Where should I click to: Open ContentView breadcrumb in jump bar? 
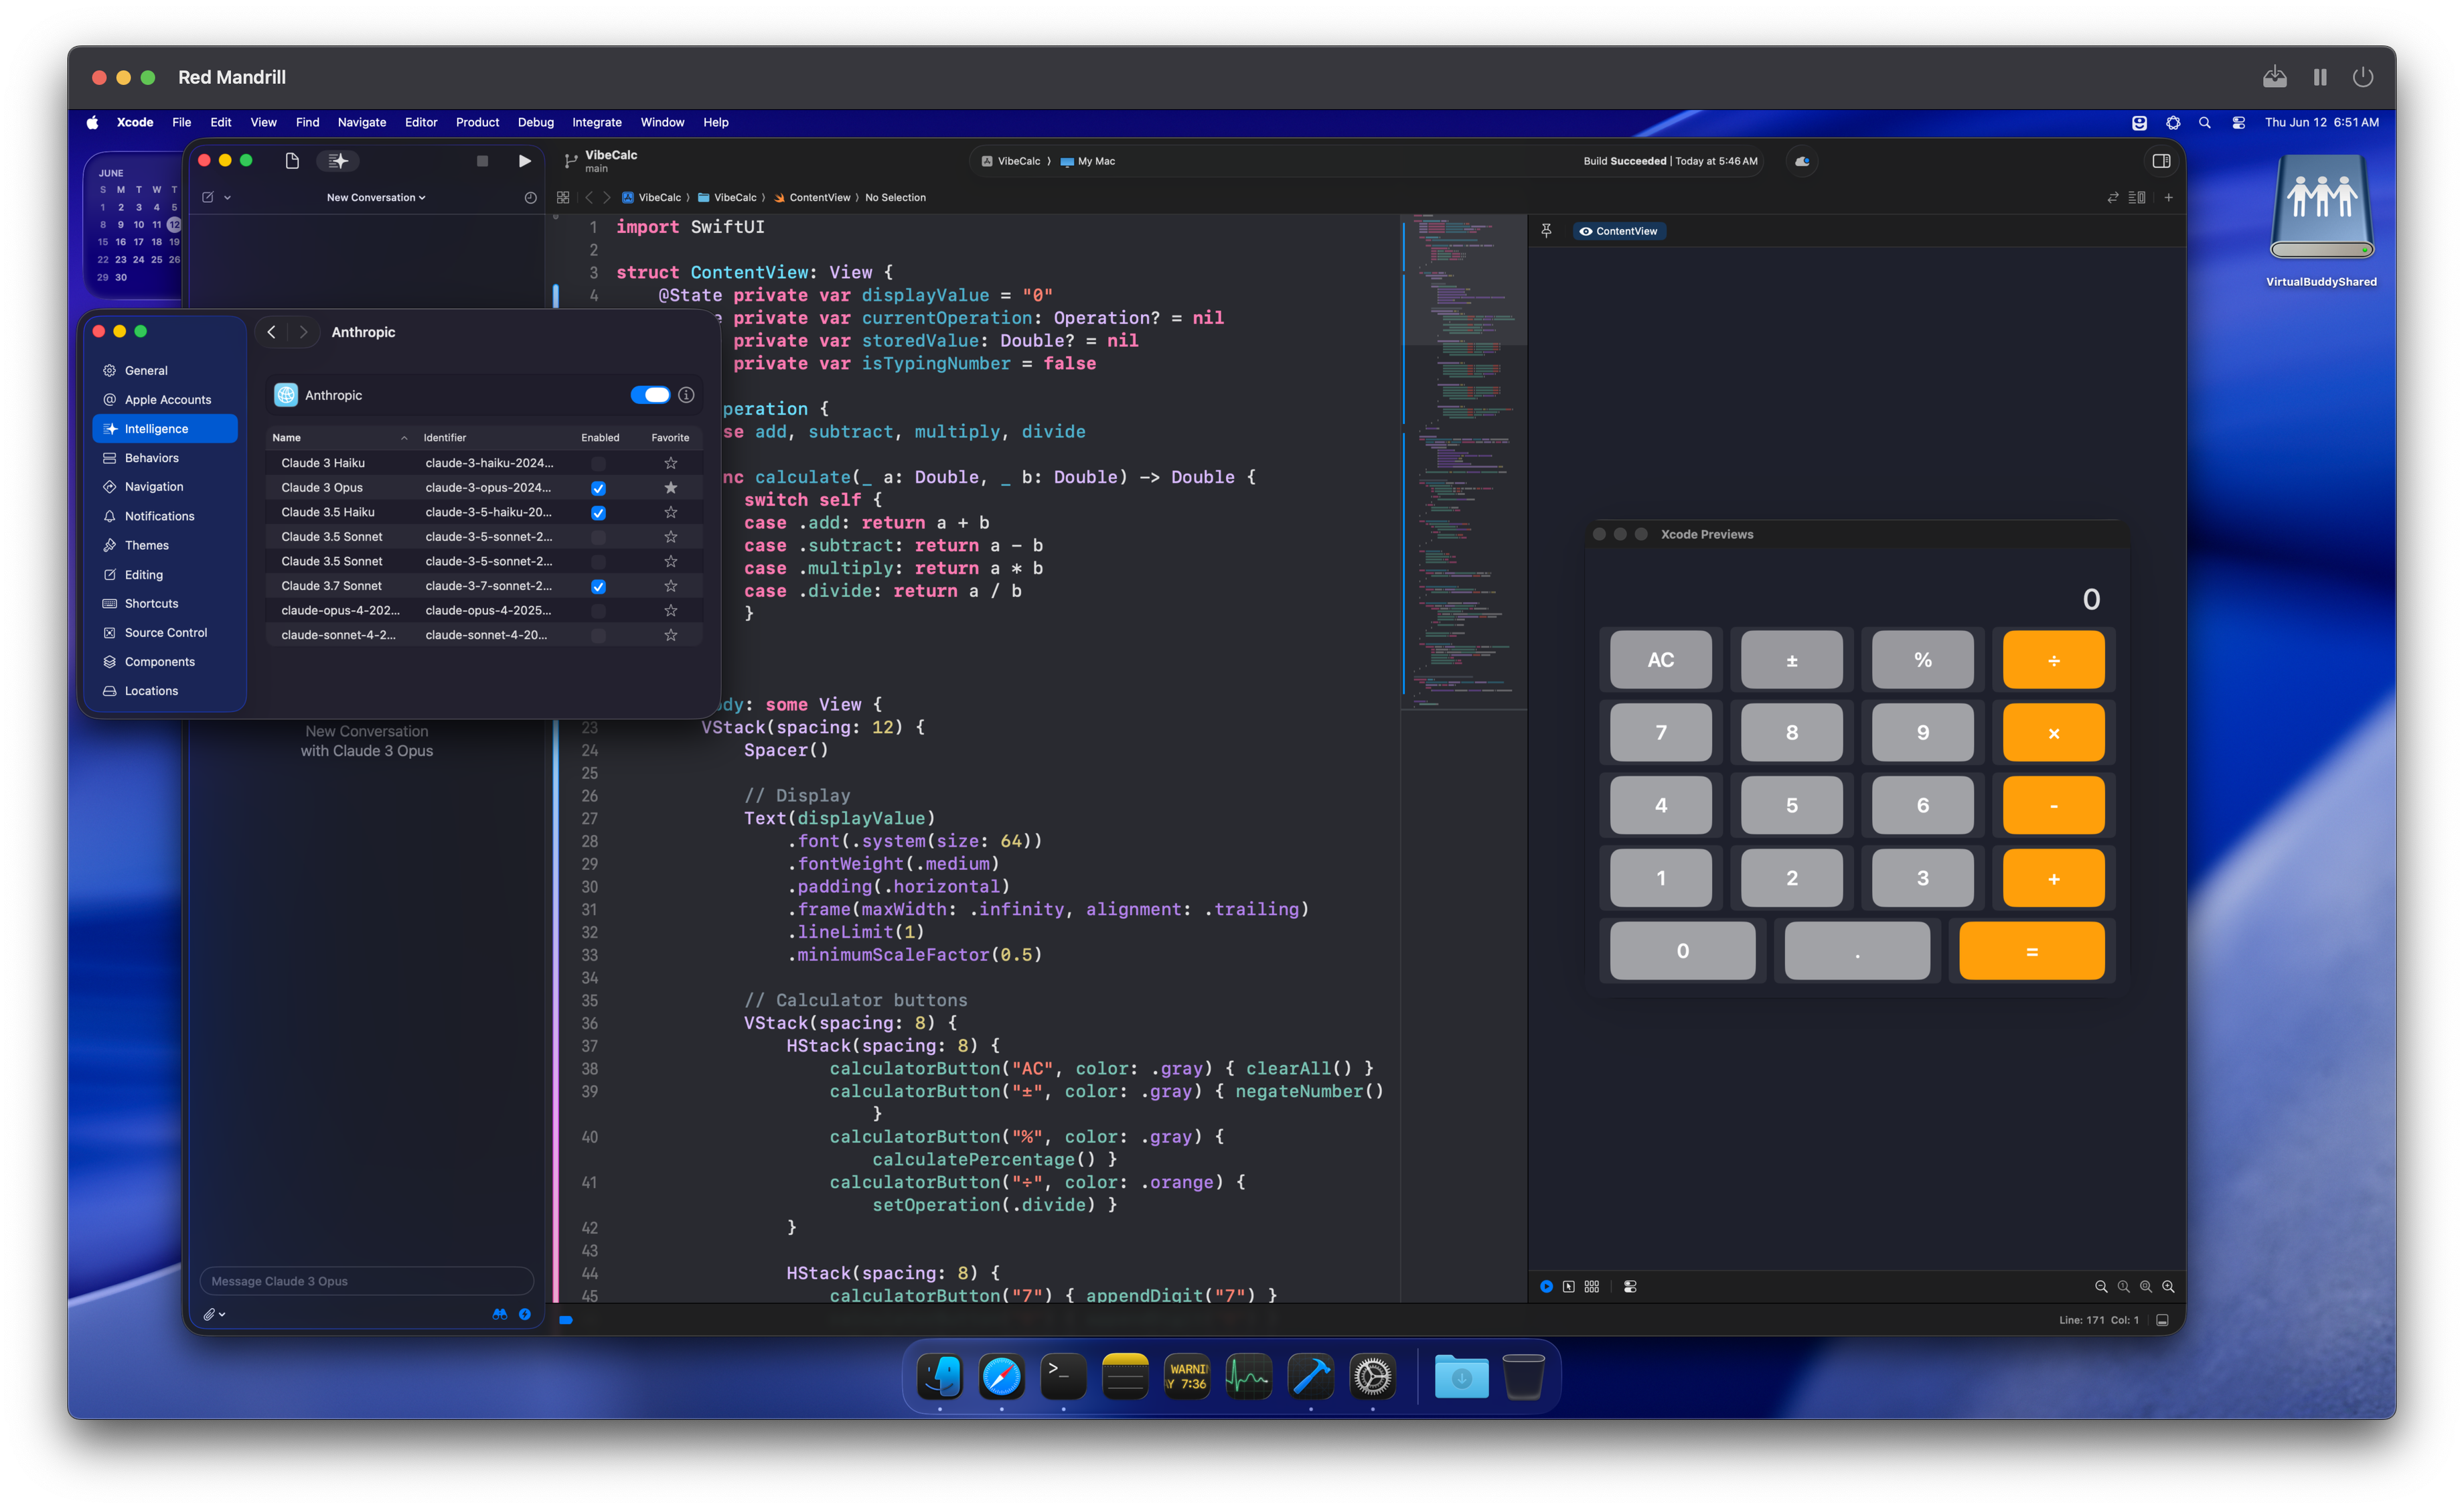pos(811,197)
